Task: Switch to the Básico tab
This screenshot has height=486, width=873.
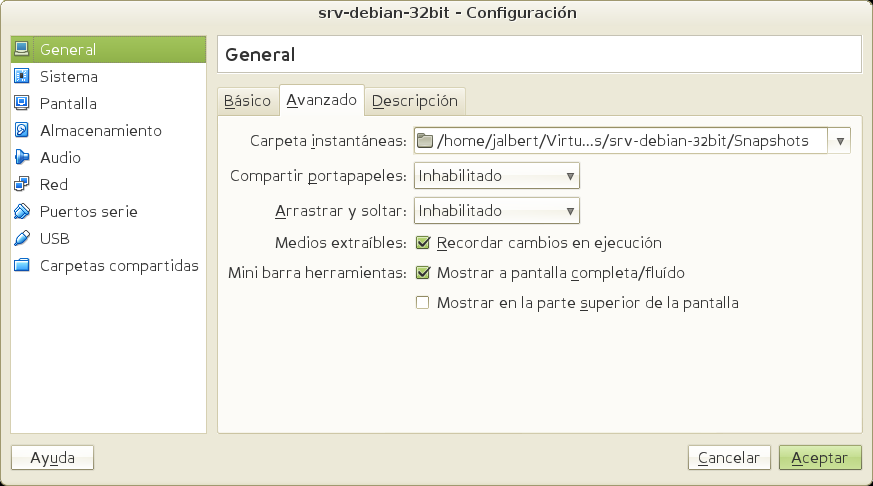Action: point(247,101)
